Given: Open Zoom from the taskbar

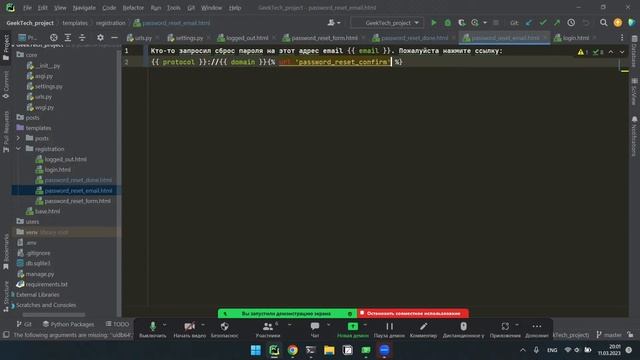Looking at the screenshot, I should click(x=384, y=350).
